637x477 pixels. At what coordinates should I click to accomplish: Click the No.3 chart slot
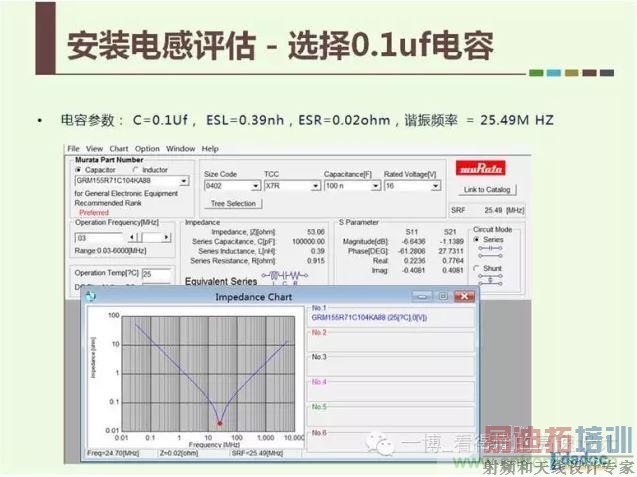[x=390, y=364]
